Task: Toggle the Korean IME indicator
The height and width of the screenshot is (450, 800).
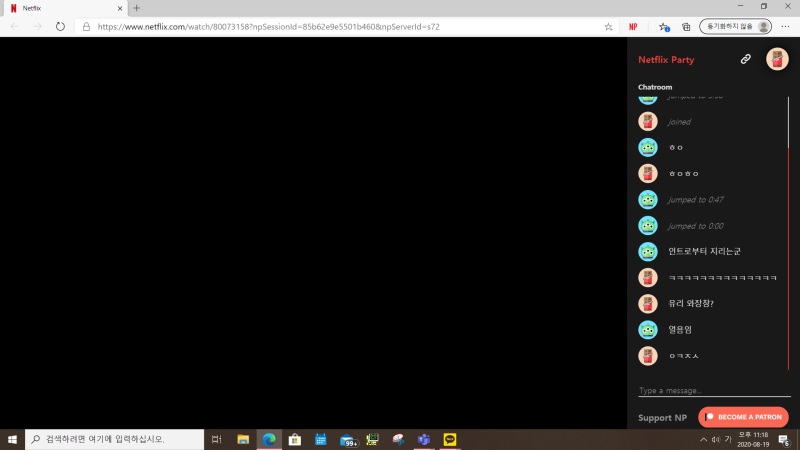Action: 728,439
